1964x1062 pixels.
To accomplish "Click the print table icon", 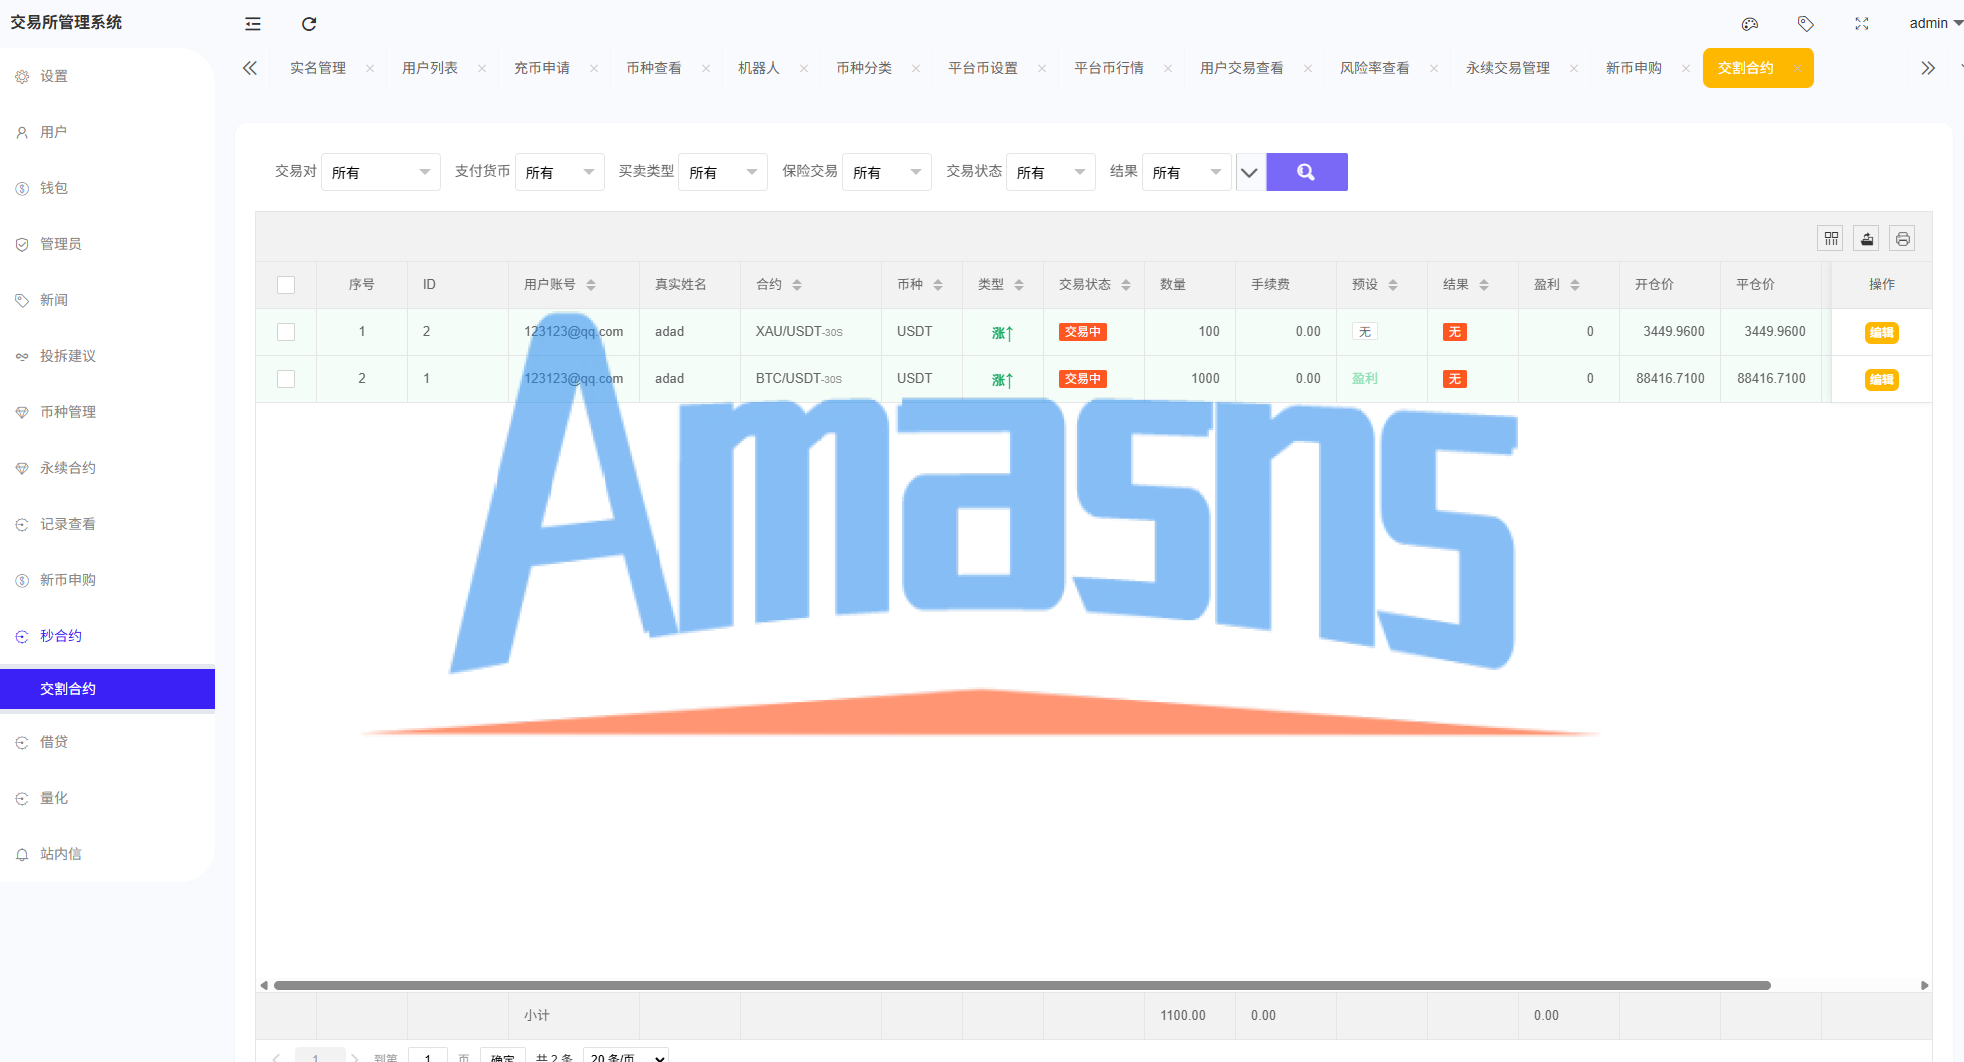I will tap(1902, 239).
